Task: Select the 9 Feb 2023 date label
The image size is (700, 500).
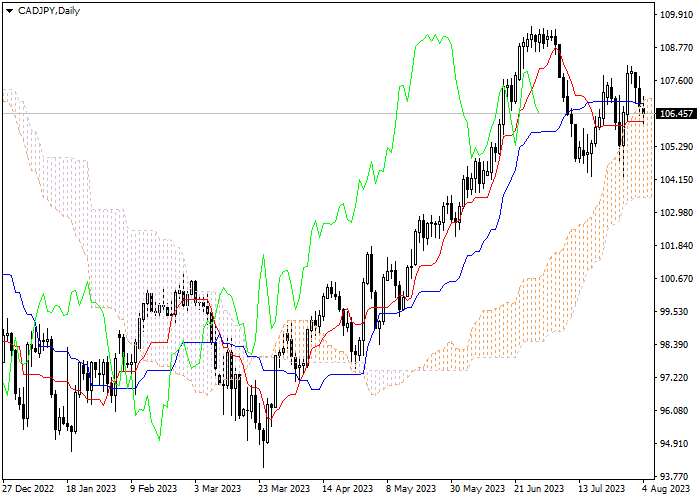Action: pyautogui.click(x=154, y=489)
